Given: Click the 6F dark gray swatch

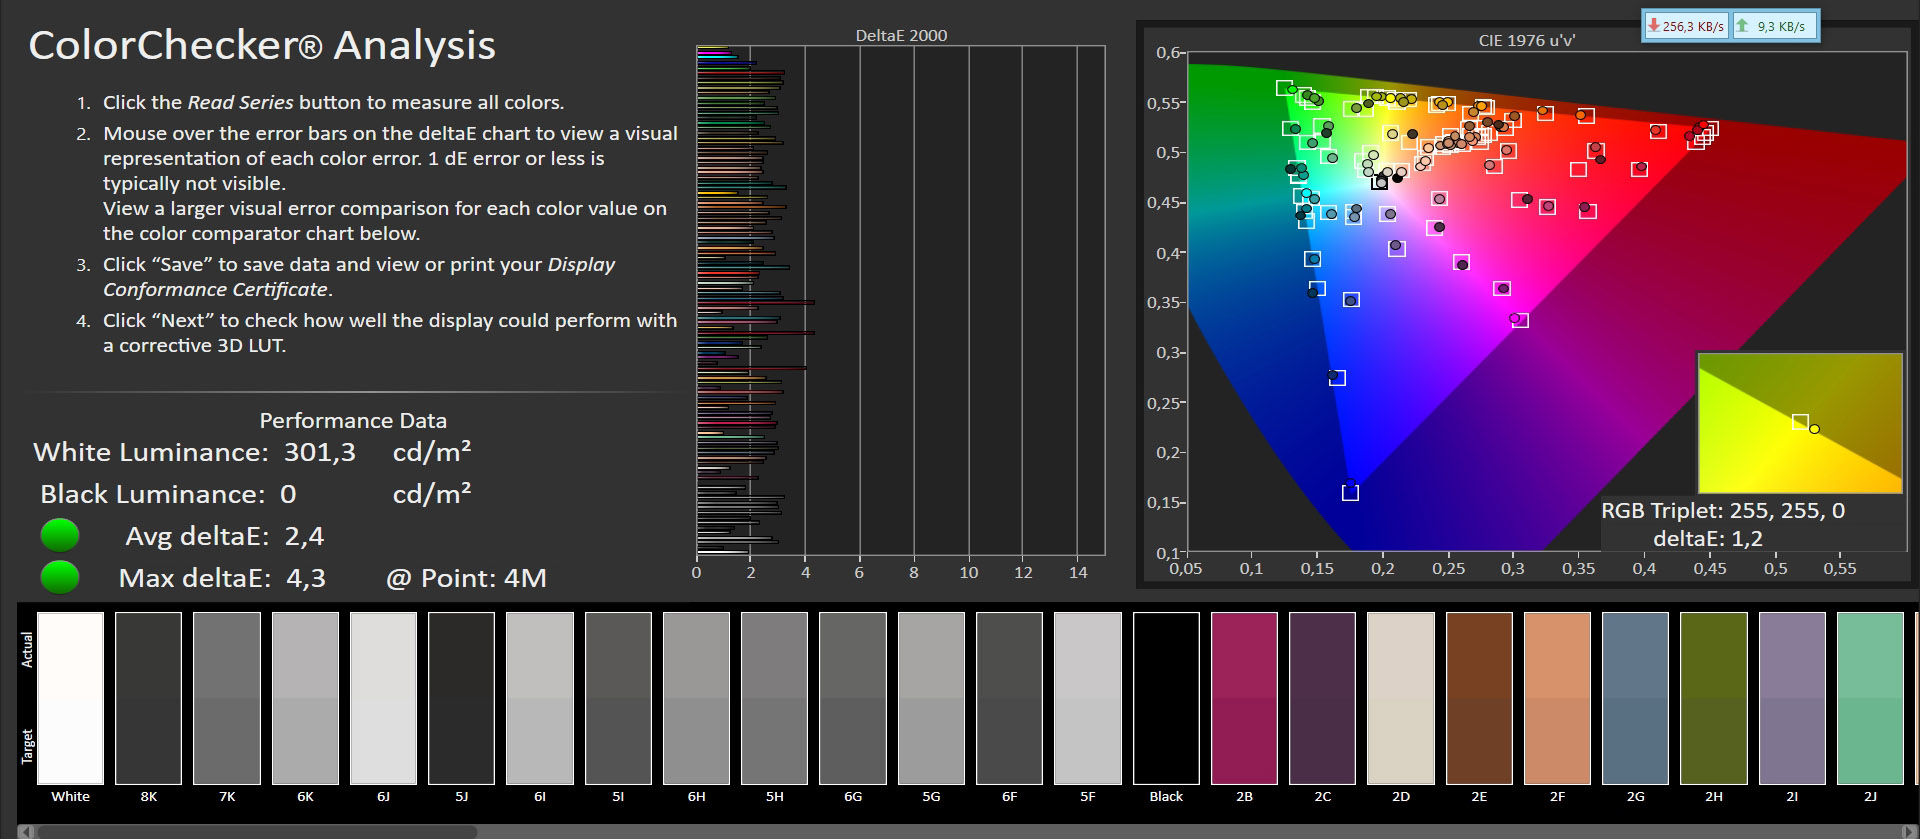Looking at the screenshot, I should 1009,698.
